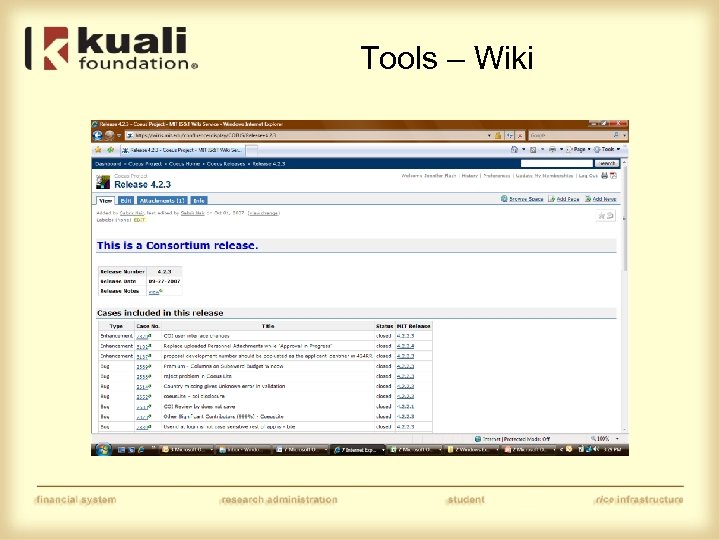
Task: Click Coeus Project in the breadcrumb
Action: [x=145, y=164]
